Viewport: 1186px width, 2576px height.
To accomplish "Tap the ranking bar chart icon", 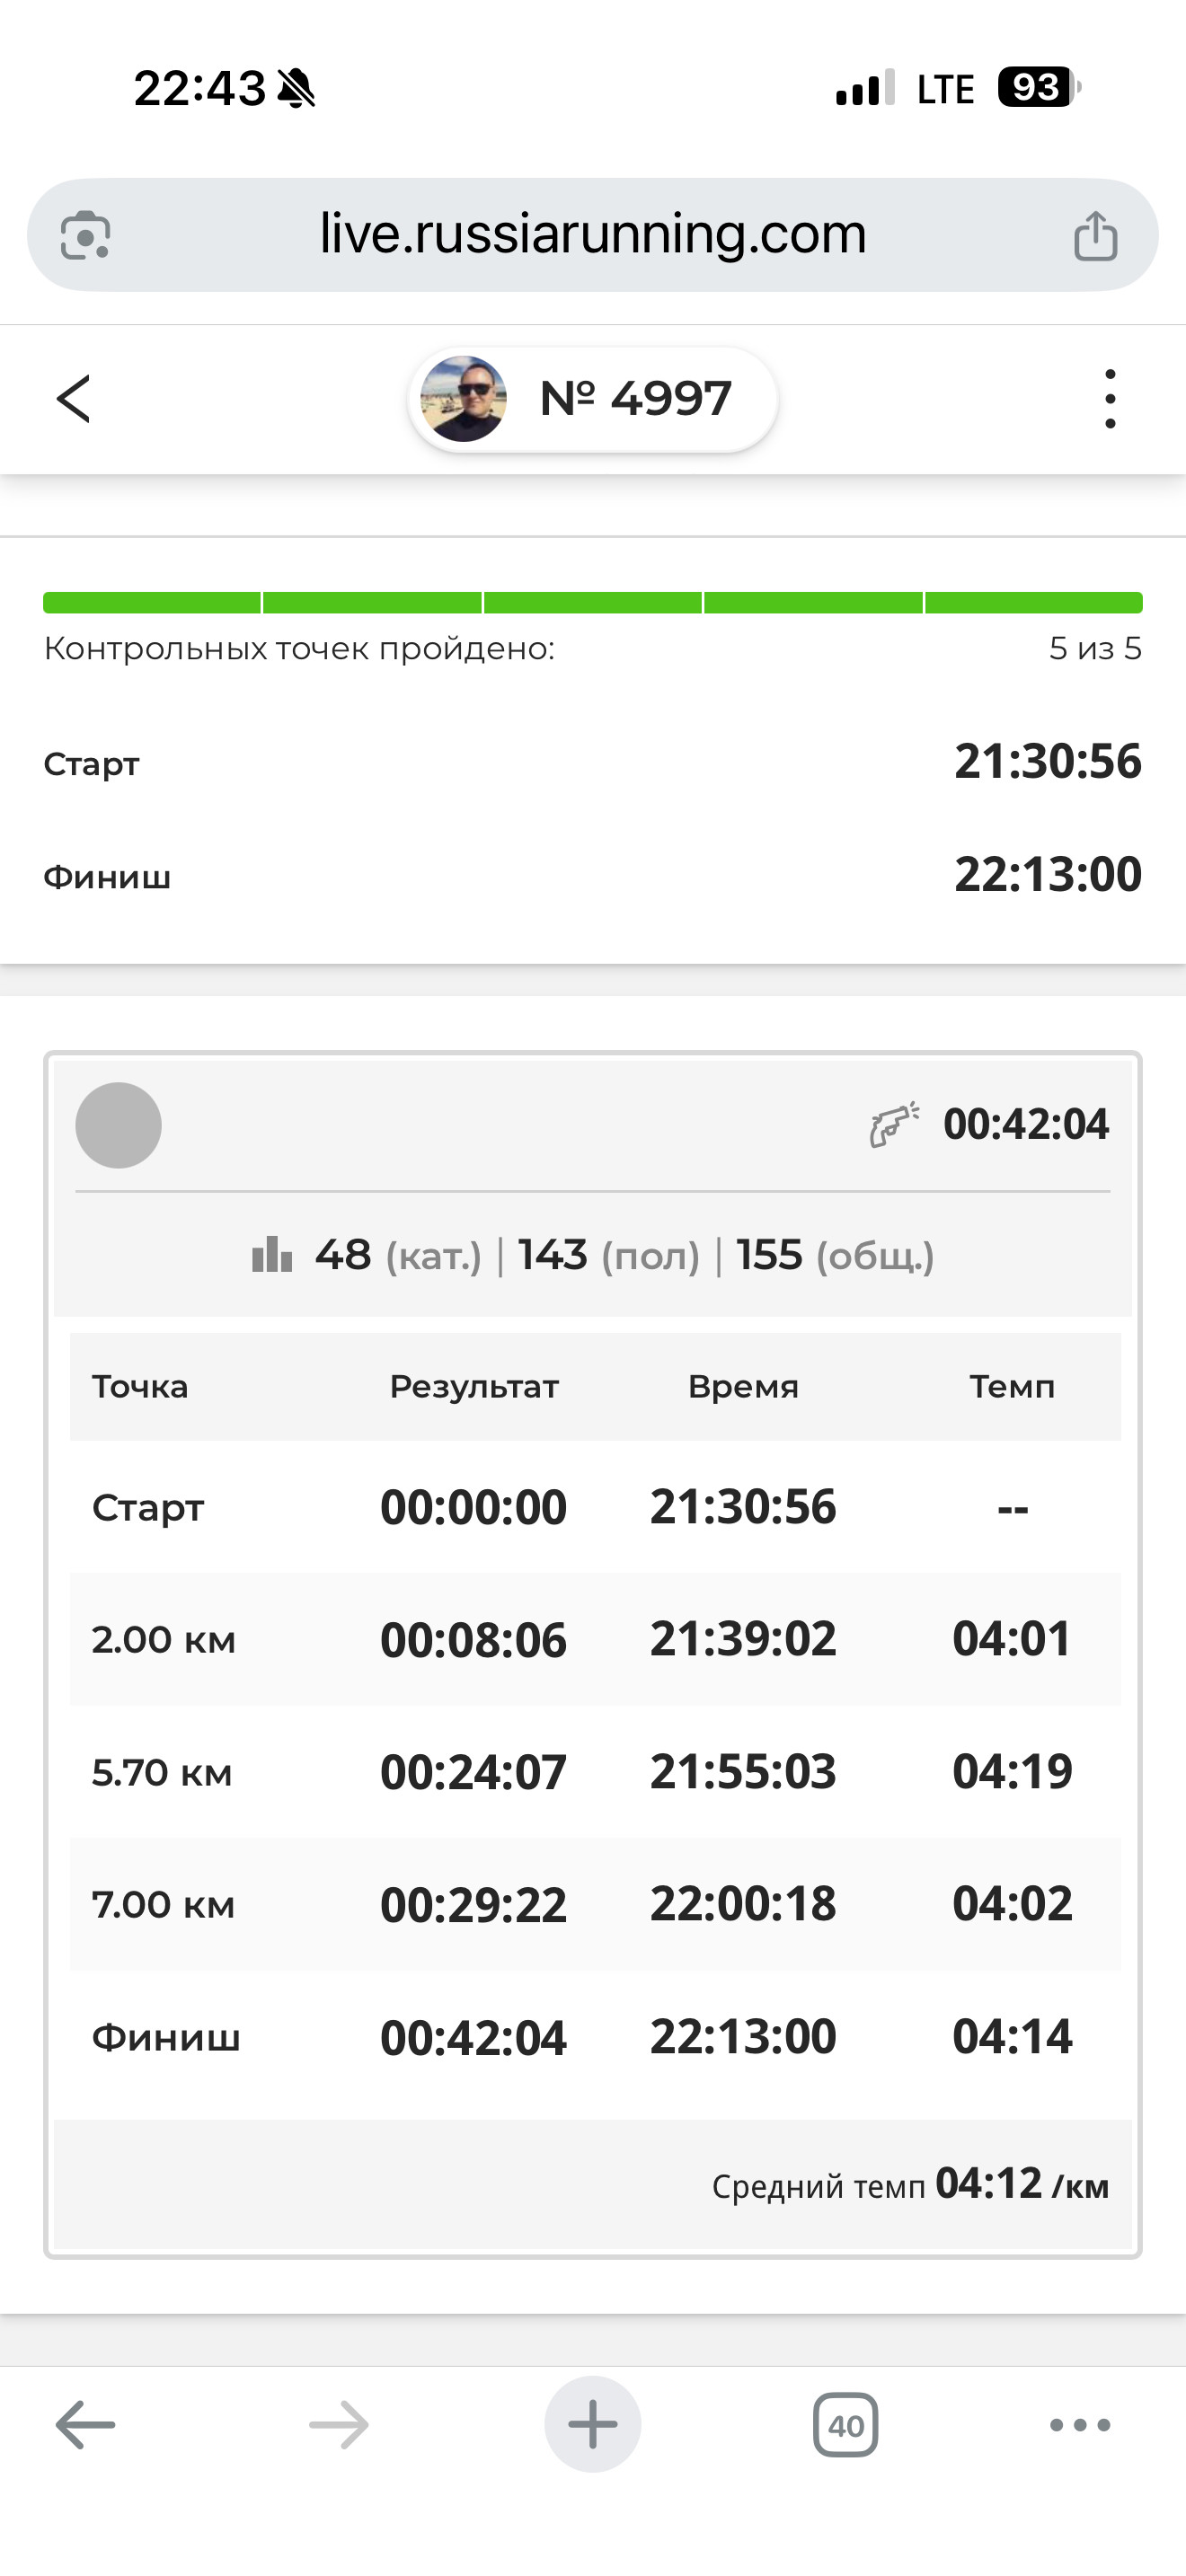I will tap(272, 1254).
